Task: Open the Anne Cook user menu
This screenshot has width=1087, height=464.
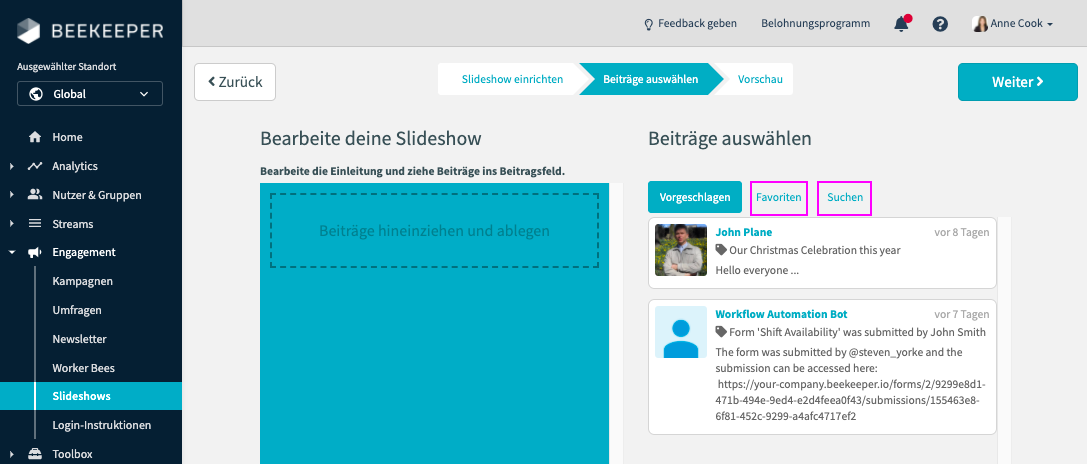Action: tap(1013, 23)
